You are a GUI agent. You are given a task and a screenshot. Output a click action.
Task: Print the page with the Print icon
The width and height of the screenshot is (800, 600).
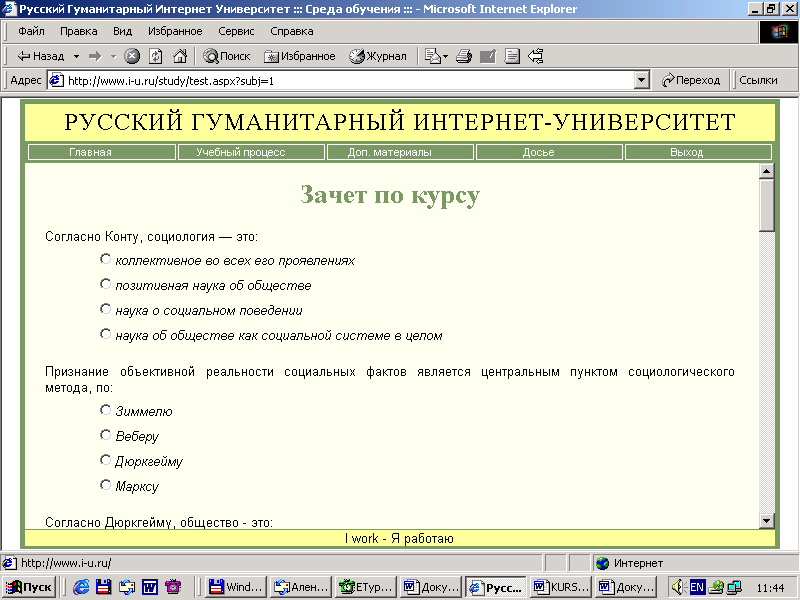464,56
